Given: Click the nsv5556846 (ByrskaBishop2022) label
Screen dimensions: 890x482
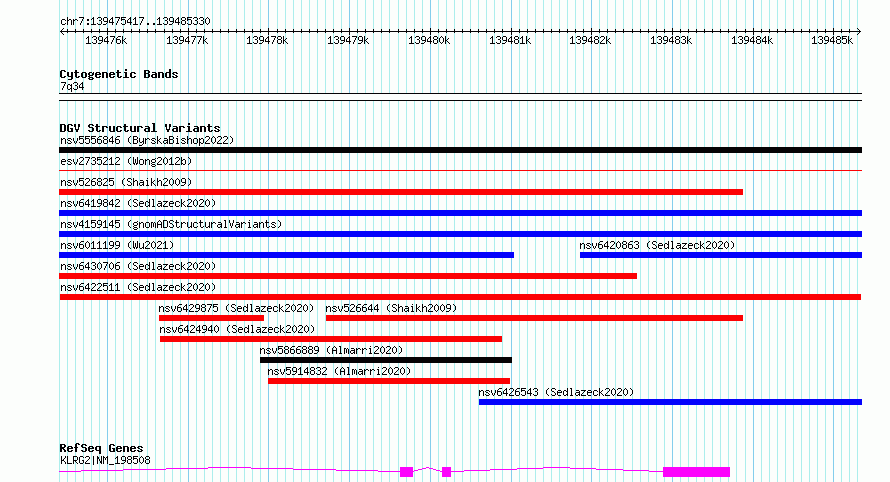Looking at the screenshot, I should pyautogui.click(x=147, y=140).
